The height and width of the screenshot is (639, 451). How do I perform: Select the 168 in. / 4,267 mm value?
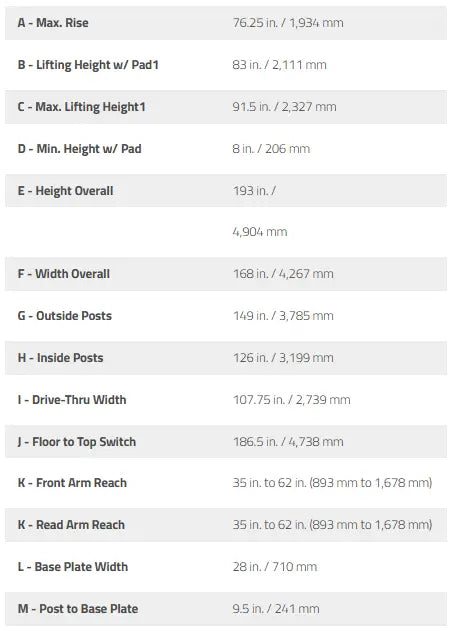coord(283,274)
